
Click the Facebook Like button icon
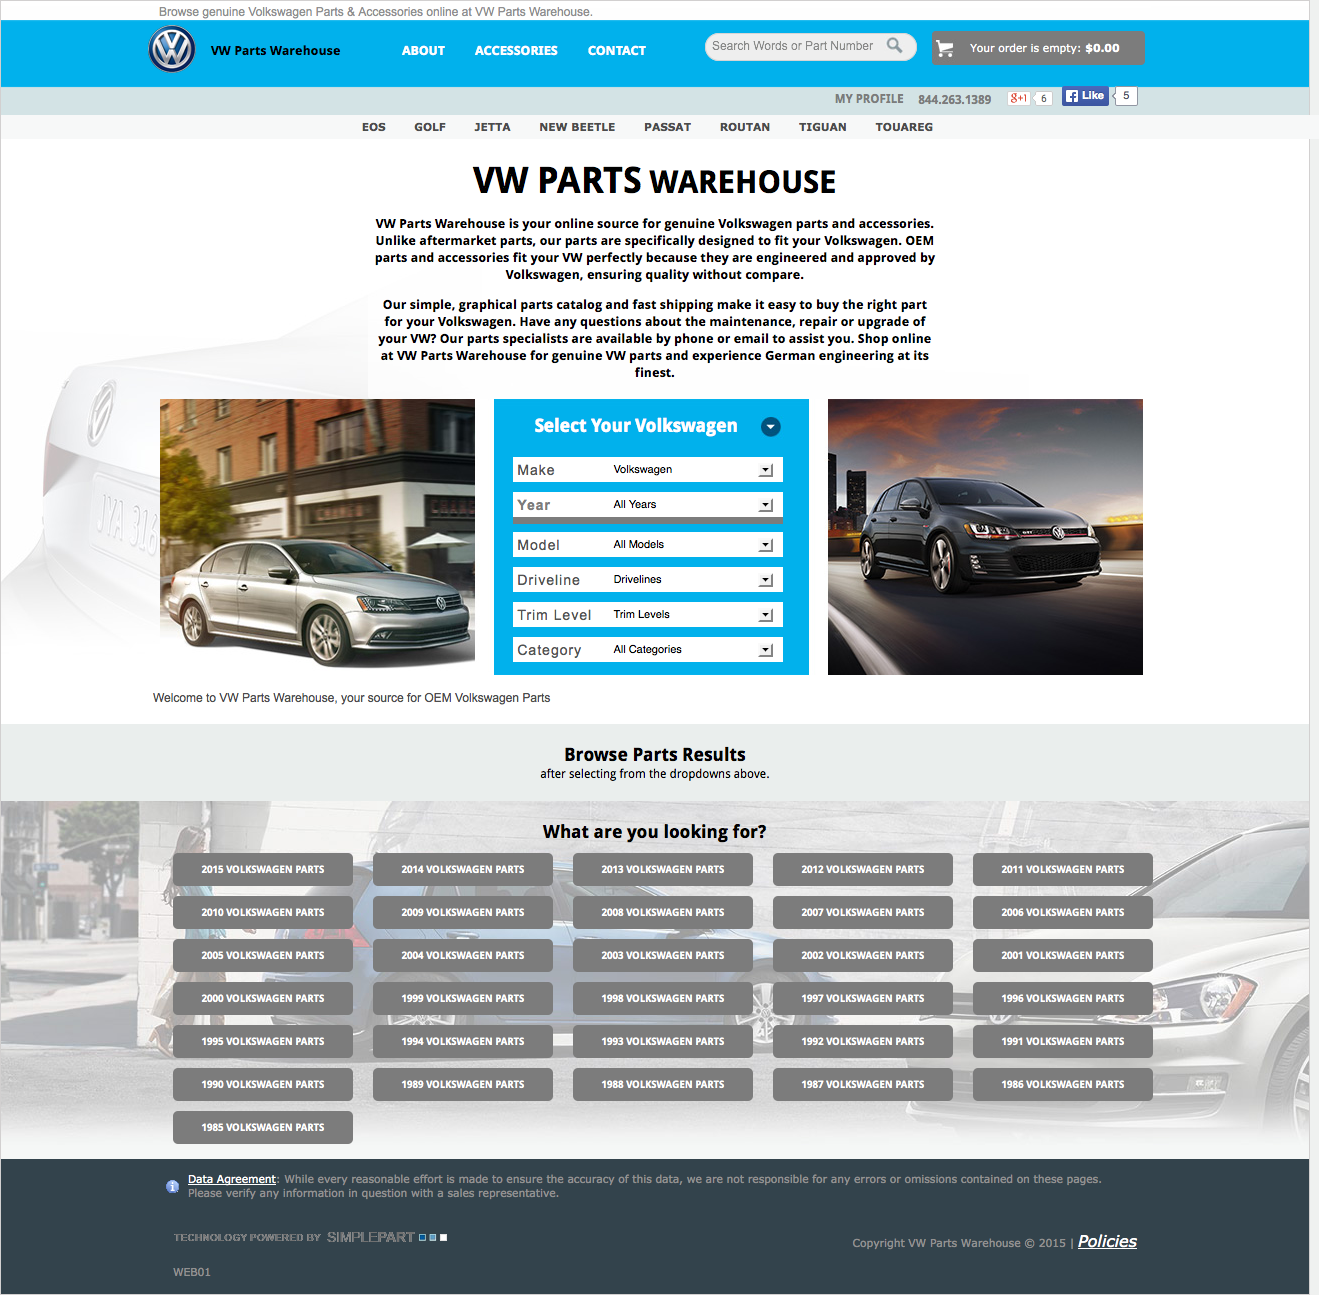1085,95
